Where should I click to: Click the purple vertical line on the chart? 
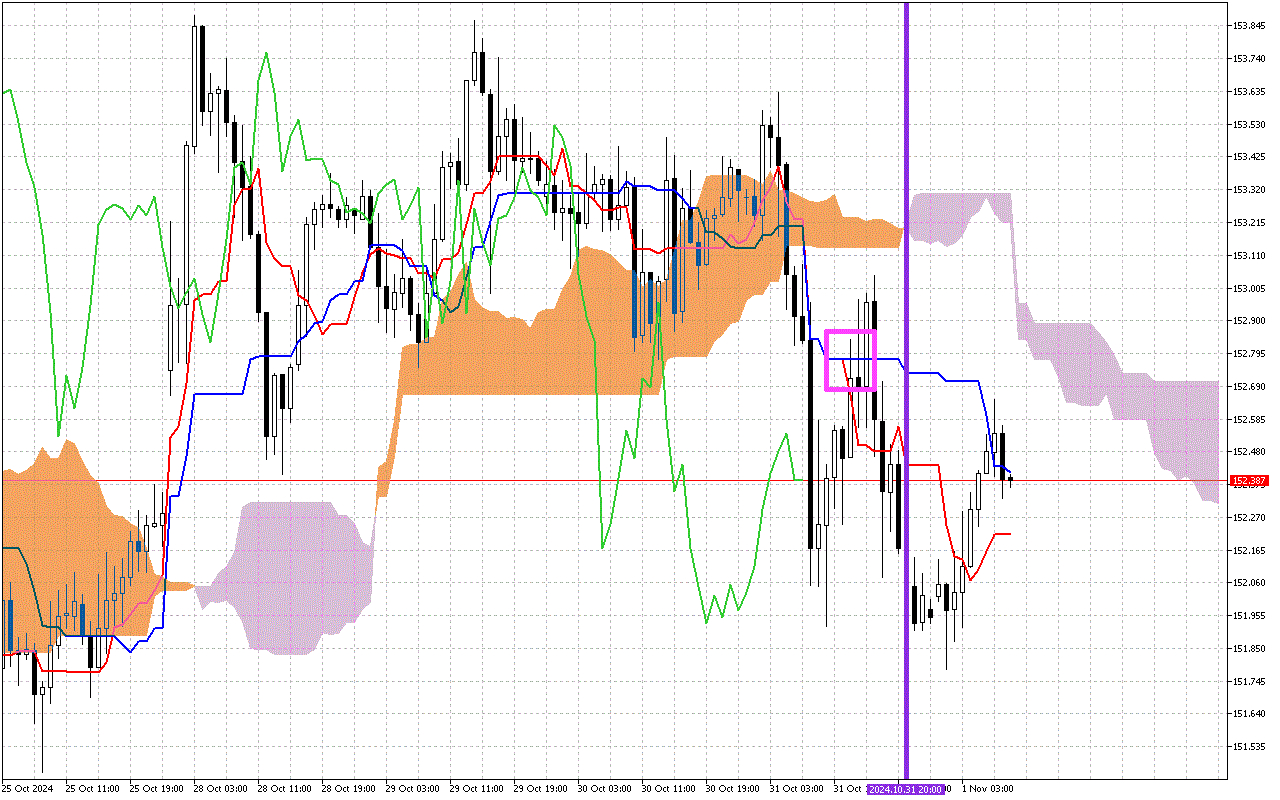tap(907, 390)
